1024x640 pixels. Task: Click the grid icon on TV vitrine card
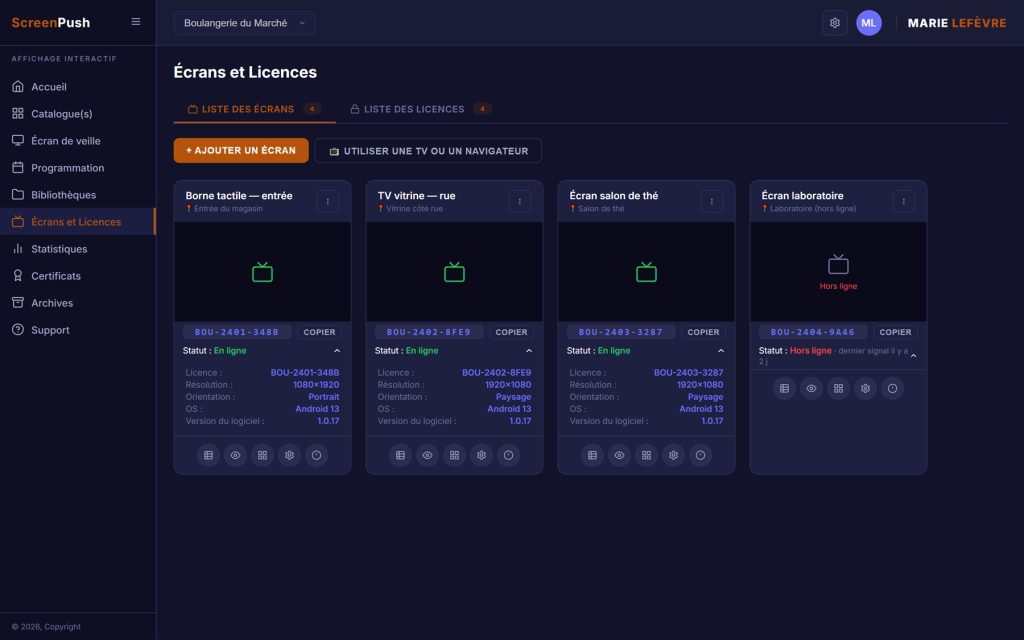point(455,455)
